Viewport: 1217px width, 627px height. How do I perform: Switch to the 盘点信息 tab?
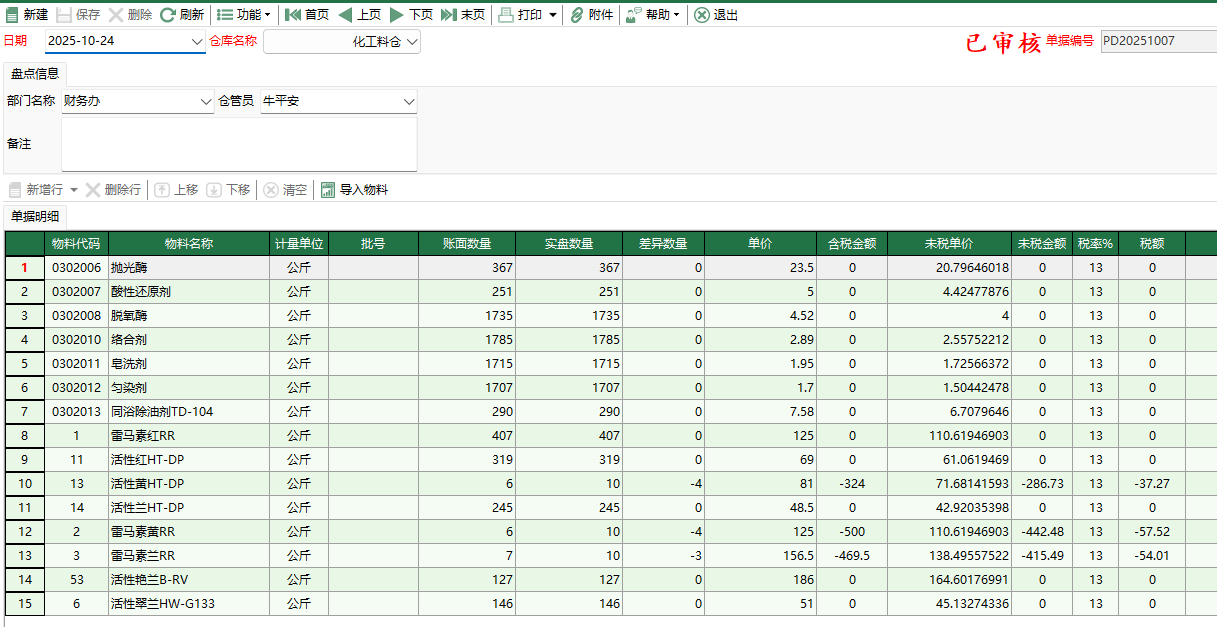click(35, 74)
